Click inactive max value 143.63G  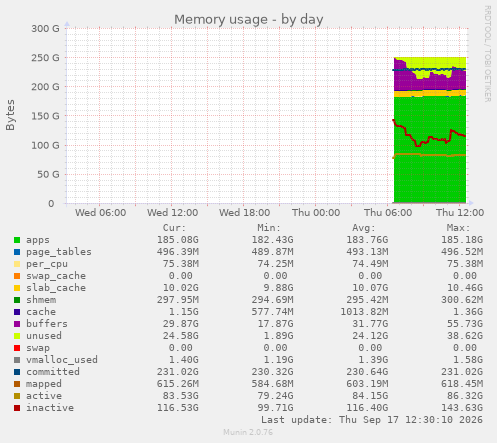tap(462, 408)
